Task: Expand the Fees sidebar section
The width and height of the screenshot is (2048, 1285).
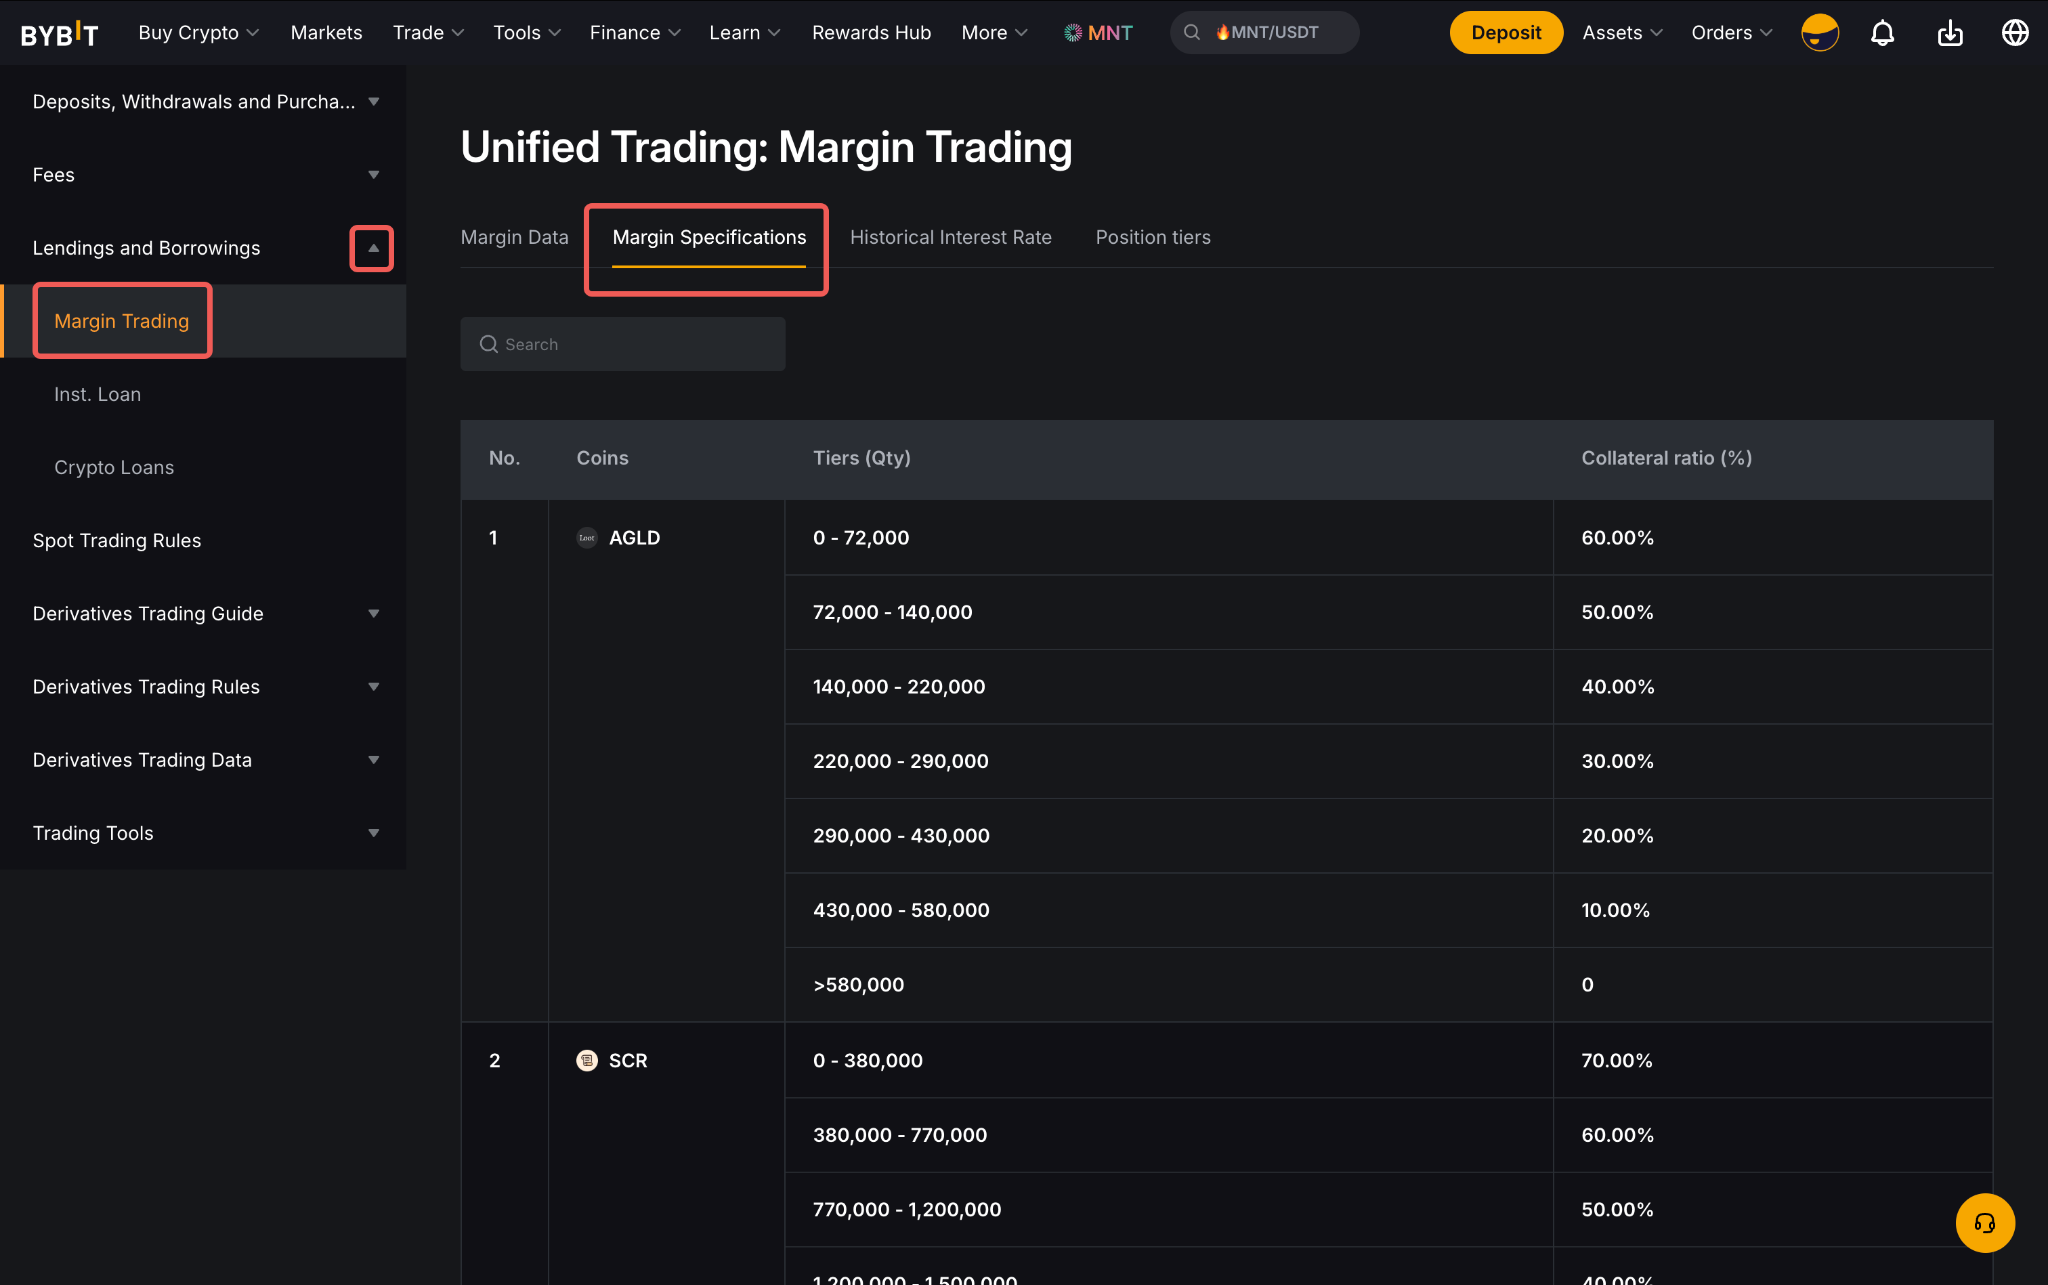Action: click(x=372, y=175)
